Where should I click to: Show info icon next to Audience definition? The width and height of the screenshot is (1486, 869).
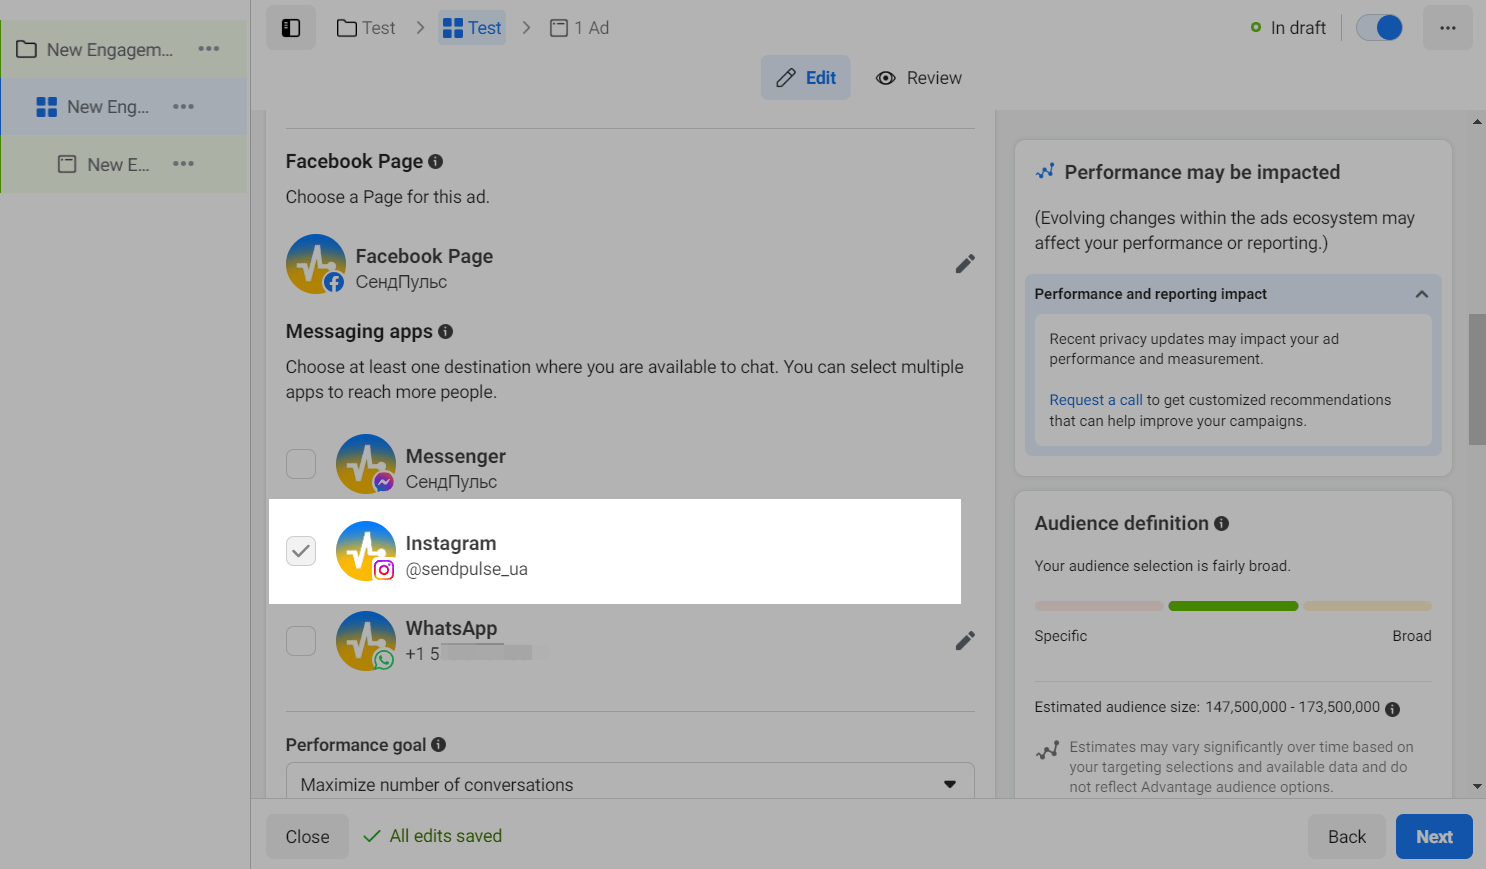tap(1222, 524)
